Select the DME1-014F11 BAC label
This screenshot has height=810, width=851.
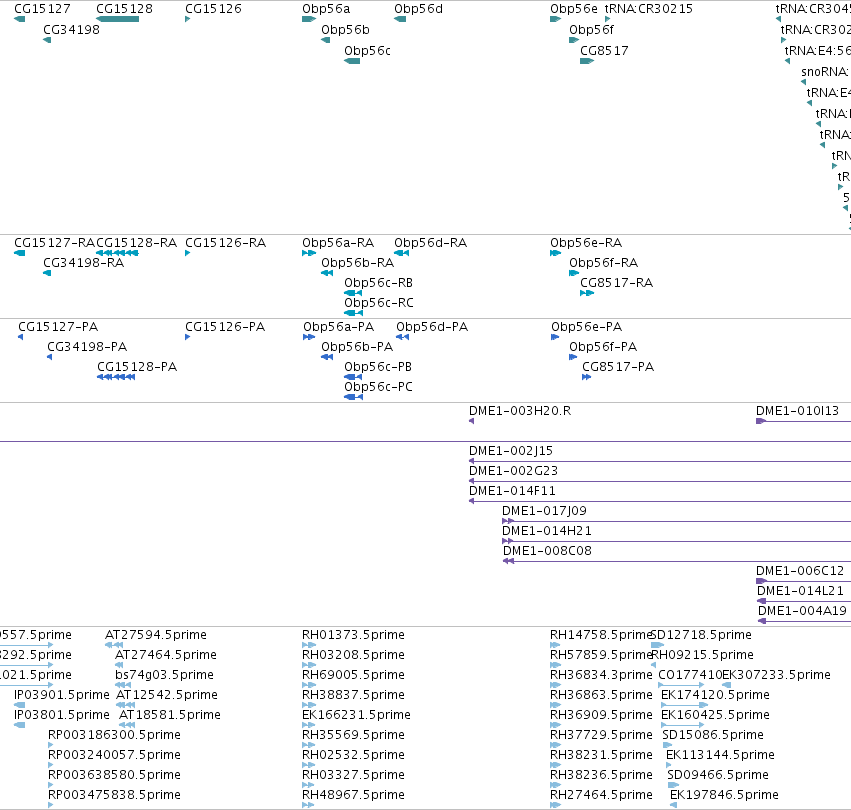click(x=512, y=491)
